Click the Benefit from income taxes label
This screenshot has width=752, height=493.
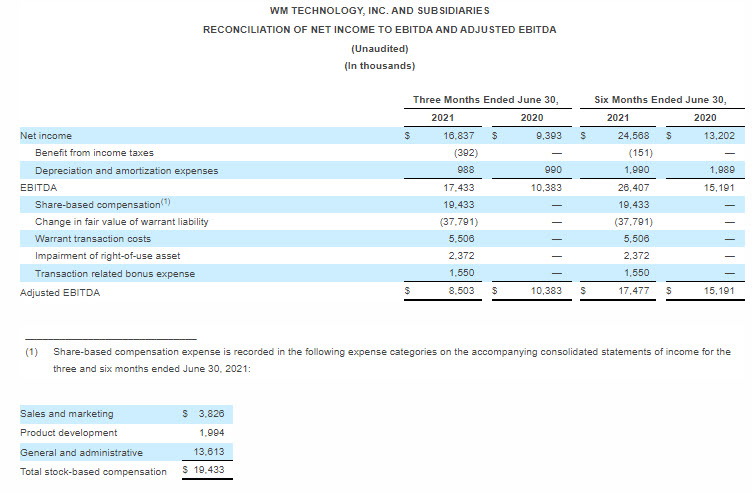point(94,153)
